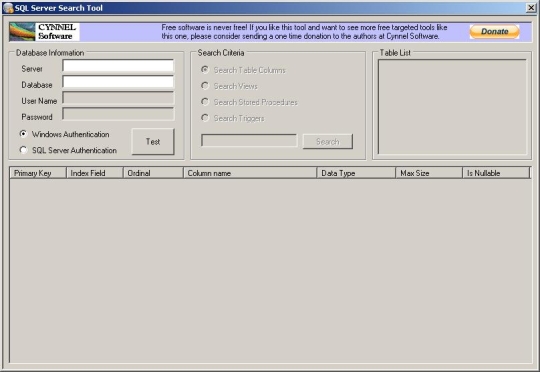Viewport: 540px width, 372px height.
Task: Click the Search Criteria group label
Action: (x=221, y=53)
